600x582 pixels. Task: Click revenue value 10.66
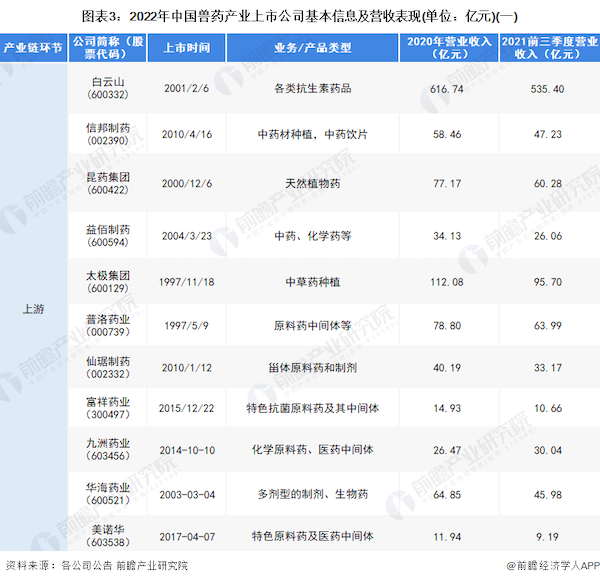pos(548,408)
